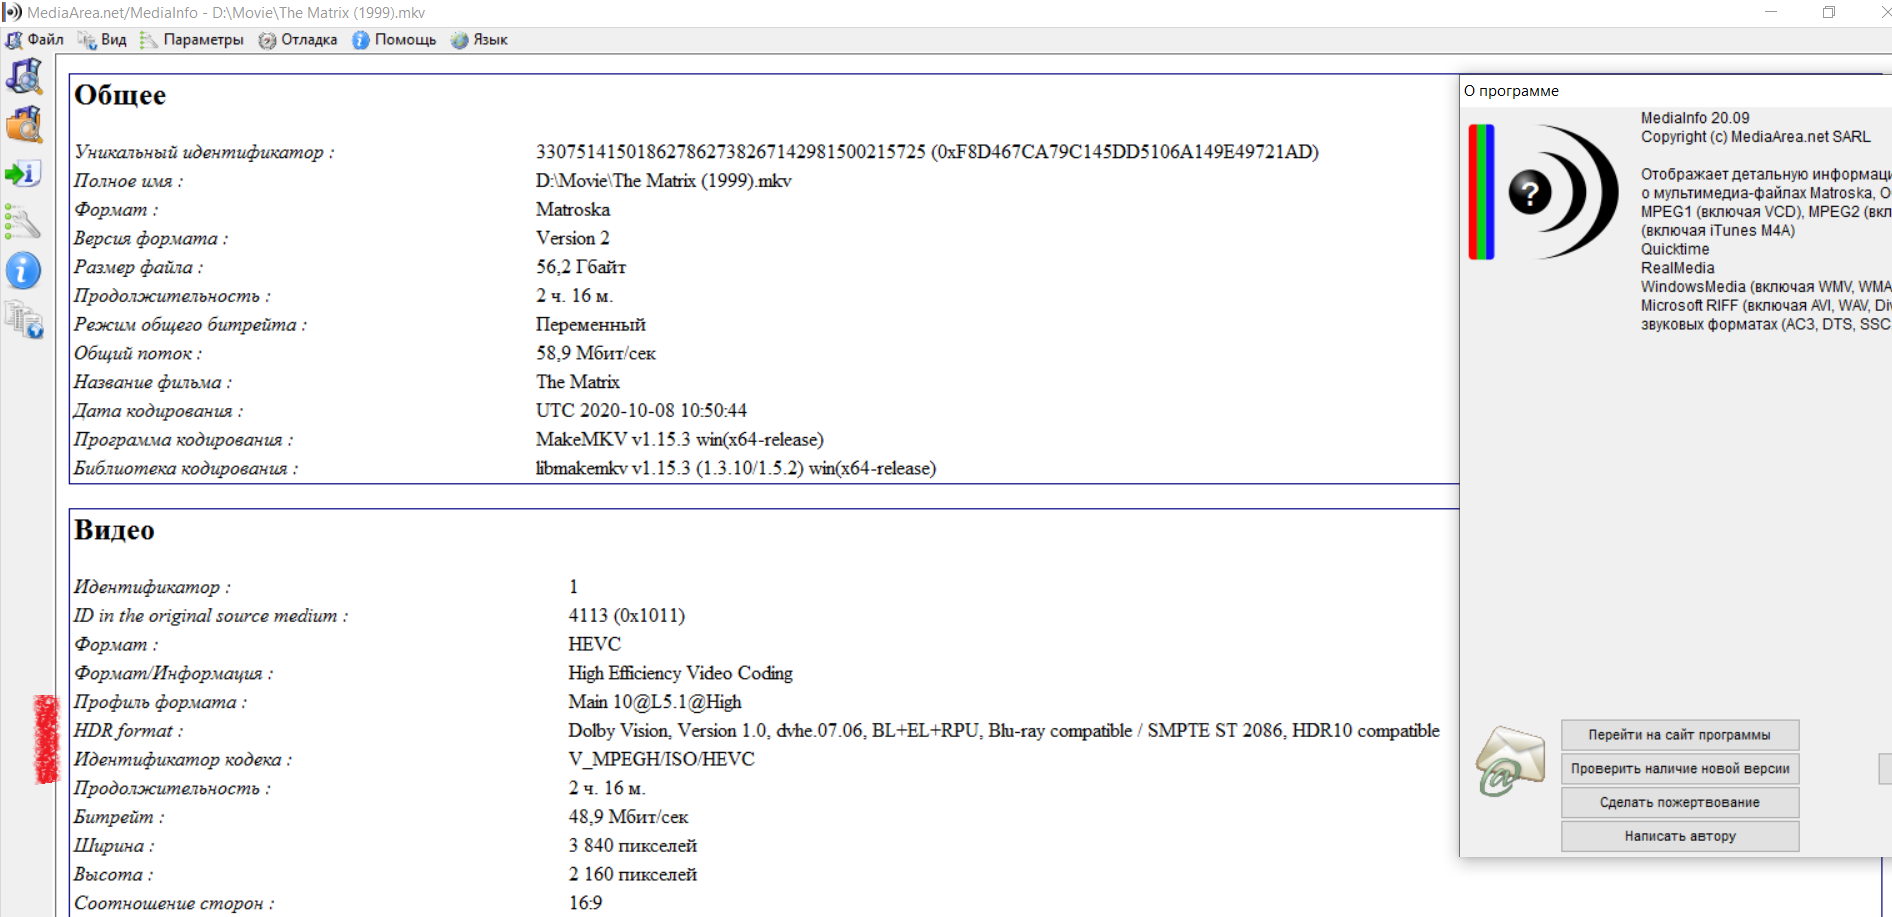Click the MediaInfo logo in About dialog
Image resolution: width=1892 pixels, height=917 pixels.
tap(1544, 192)
